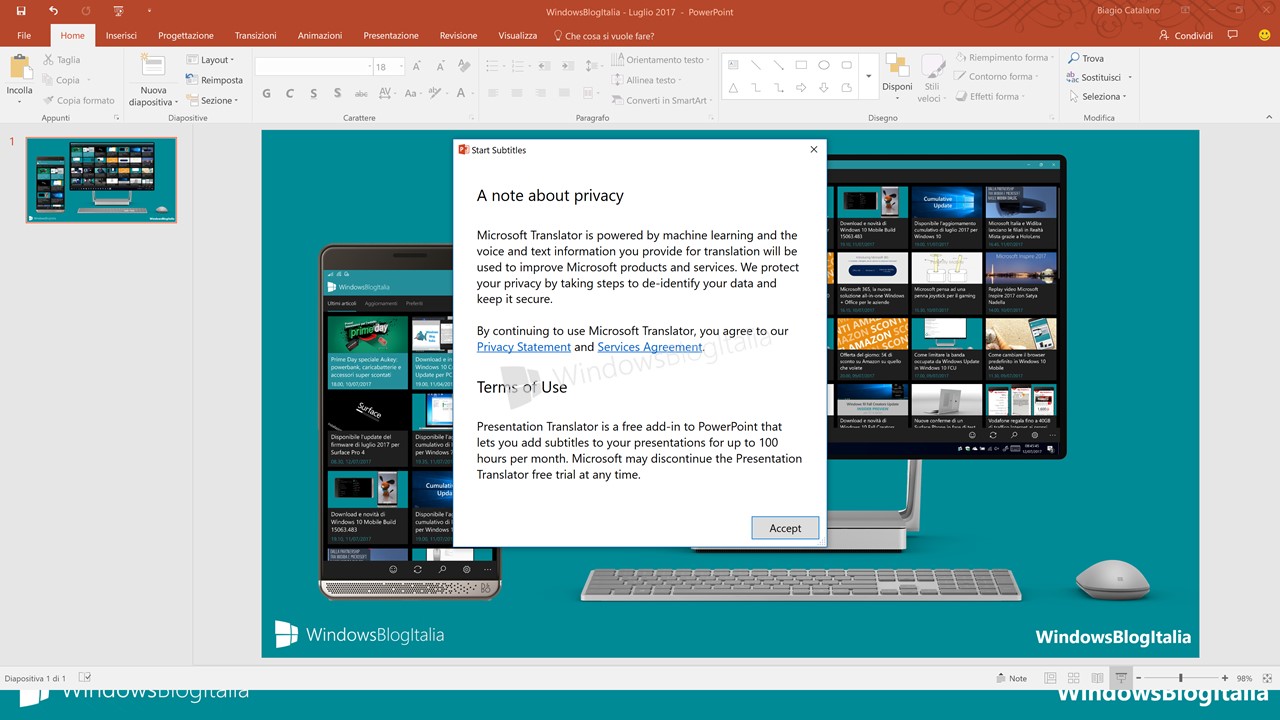
Task: Toggle underline S formatting
Action: 313,94
